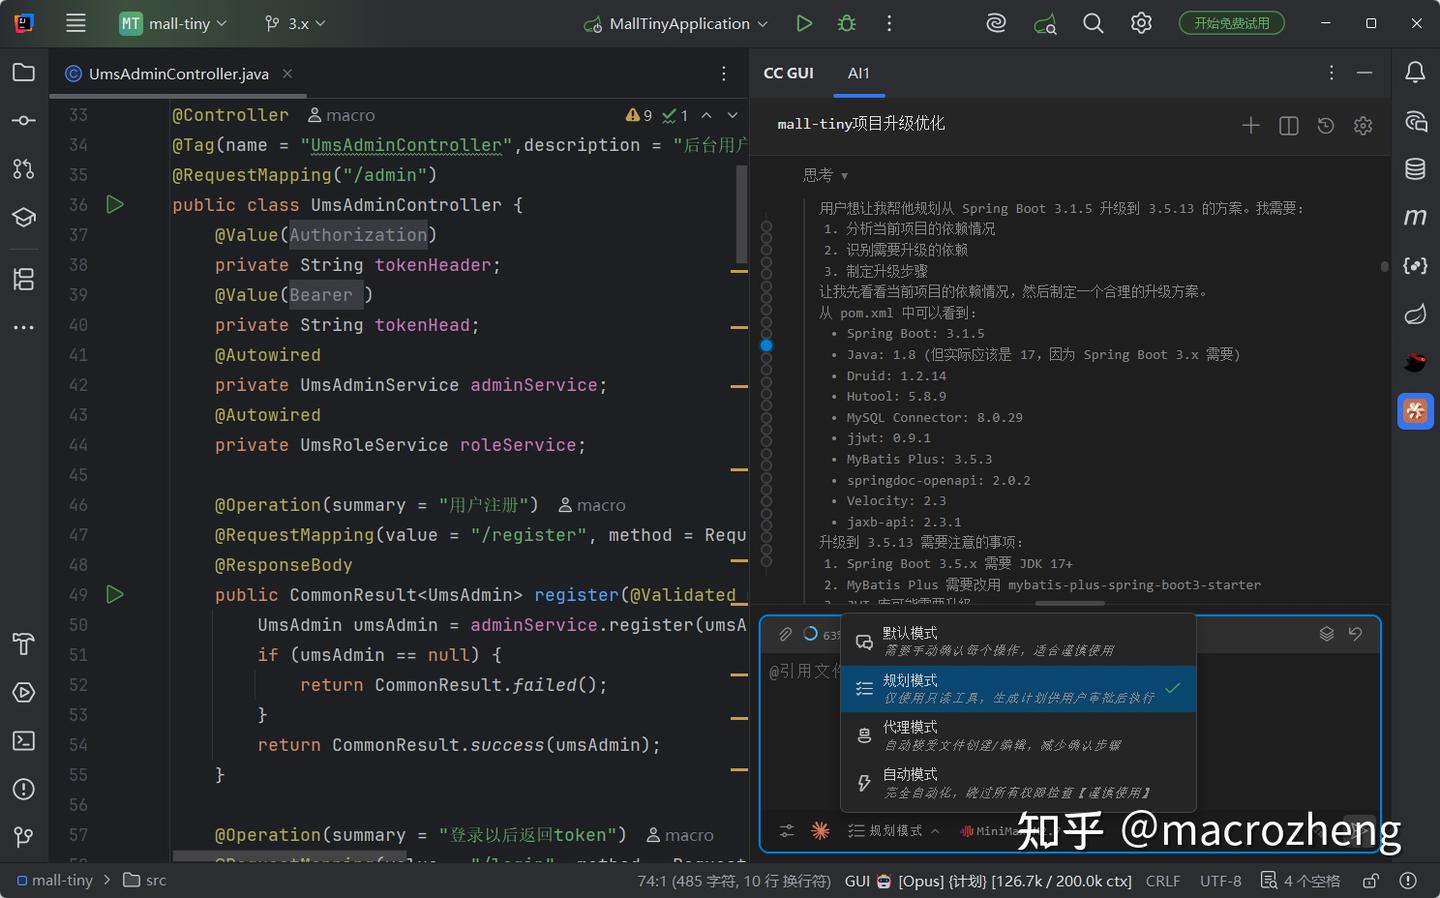Toggle read-only lock in status bar
This screenshot has height=898, width=1440.
coord(1371,881)
